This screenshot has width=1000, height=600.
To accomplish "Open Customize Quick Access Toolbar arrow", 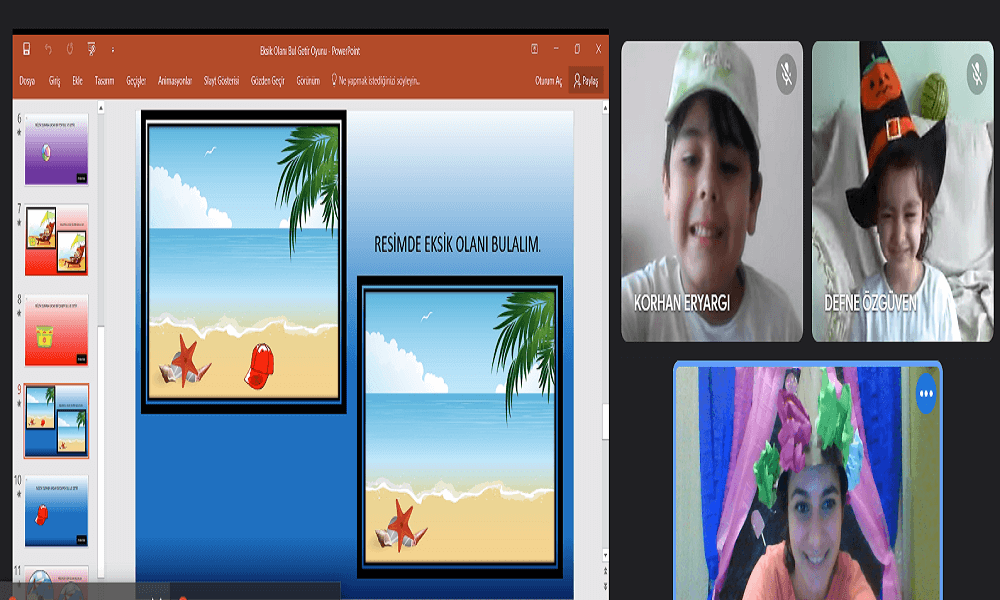I will pyautogui.click(x=113, y=50).
